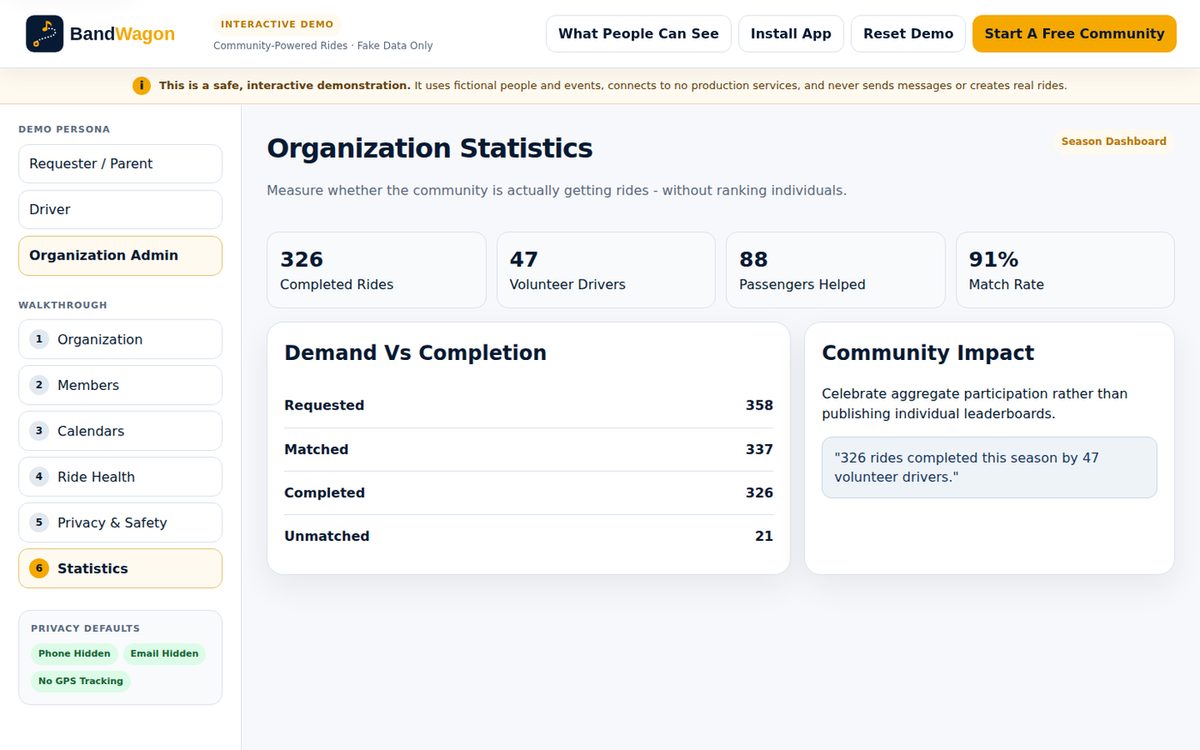1200x750 pixels.
Task: Click the 47 Volunteer Drivers card
Action: pyautogui.click(x=606, y=270)
